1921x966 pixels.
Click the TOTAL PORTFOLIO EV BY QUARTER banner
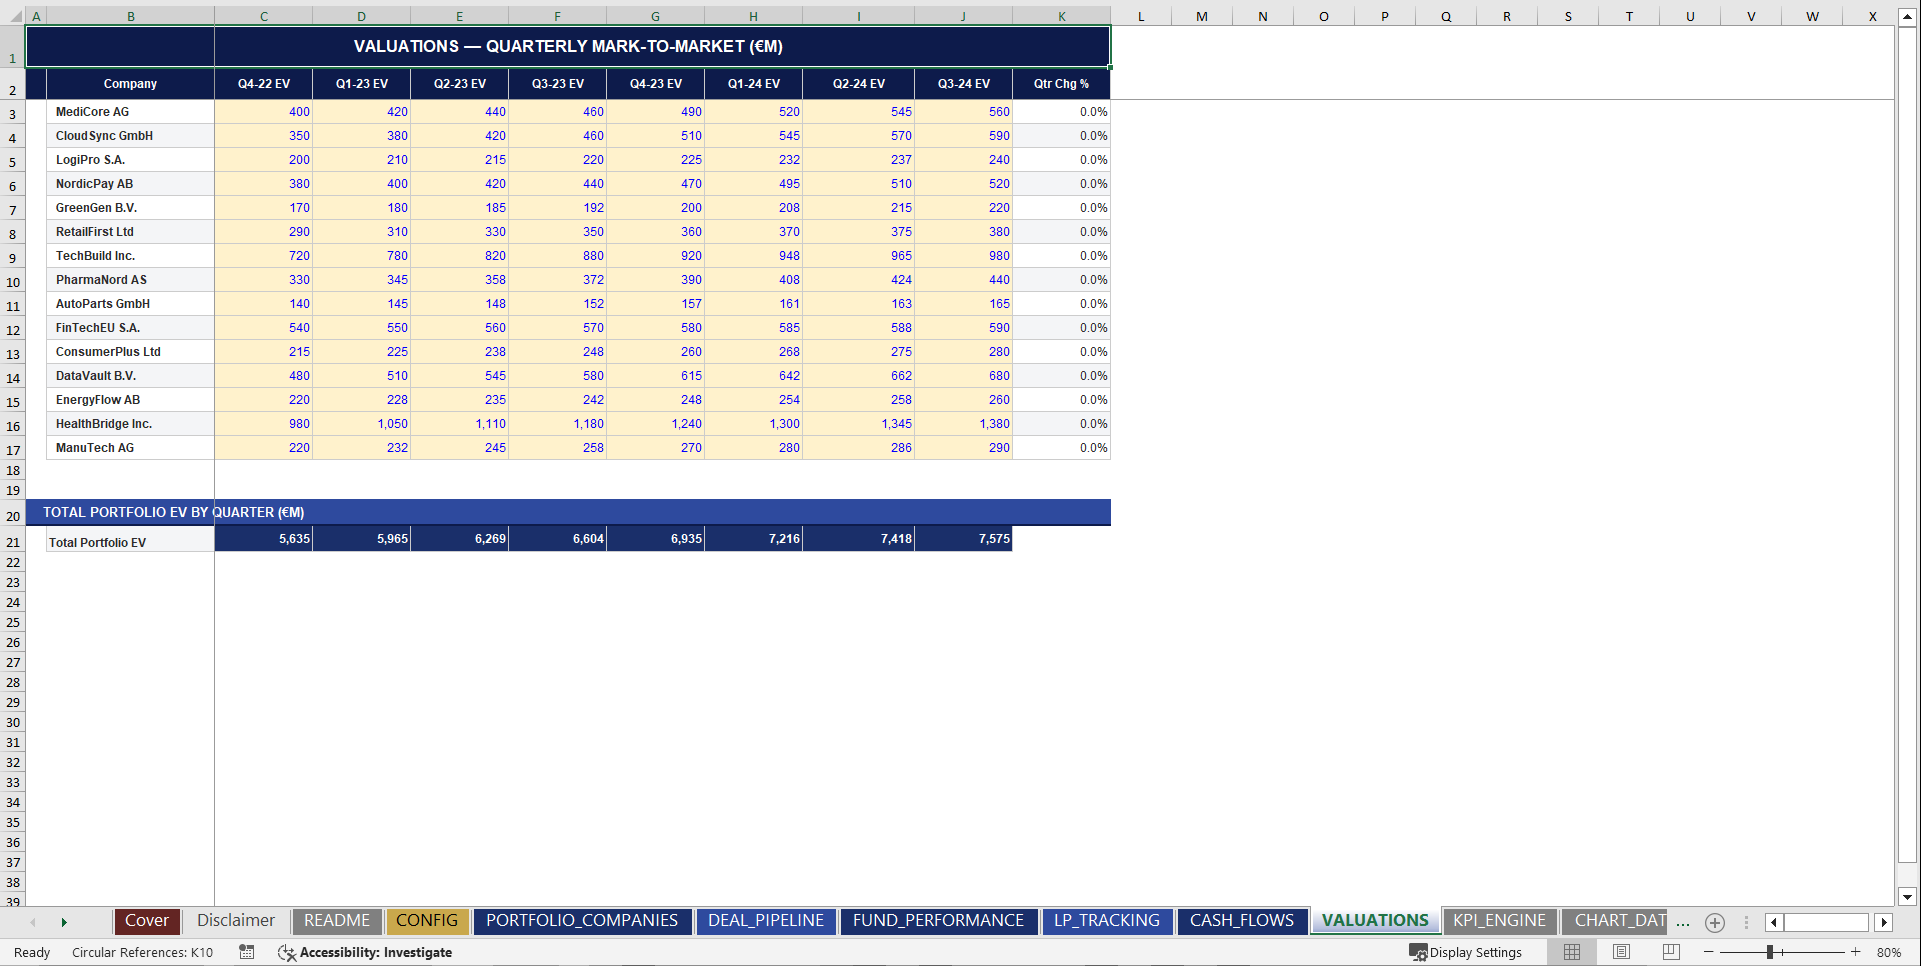click(568, 512)
